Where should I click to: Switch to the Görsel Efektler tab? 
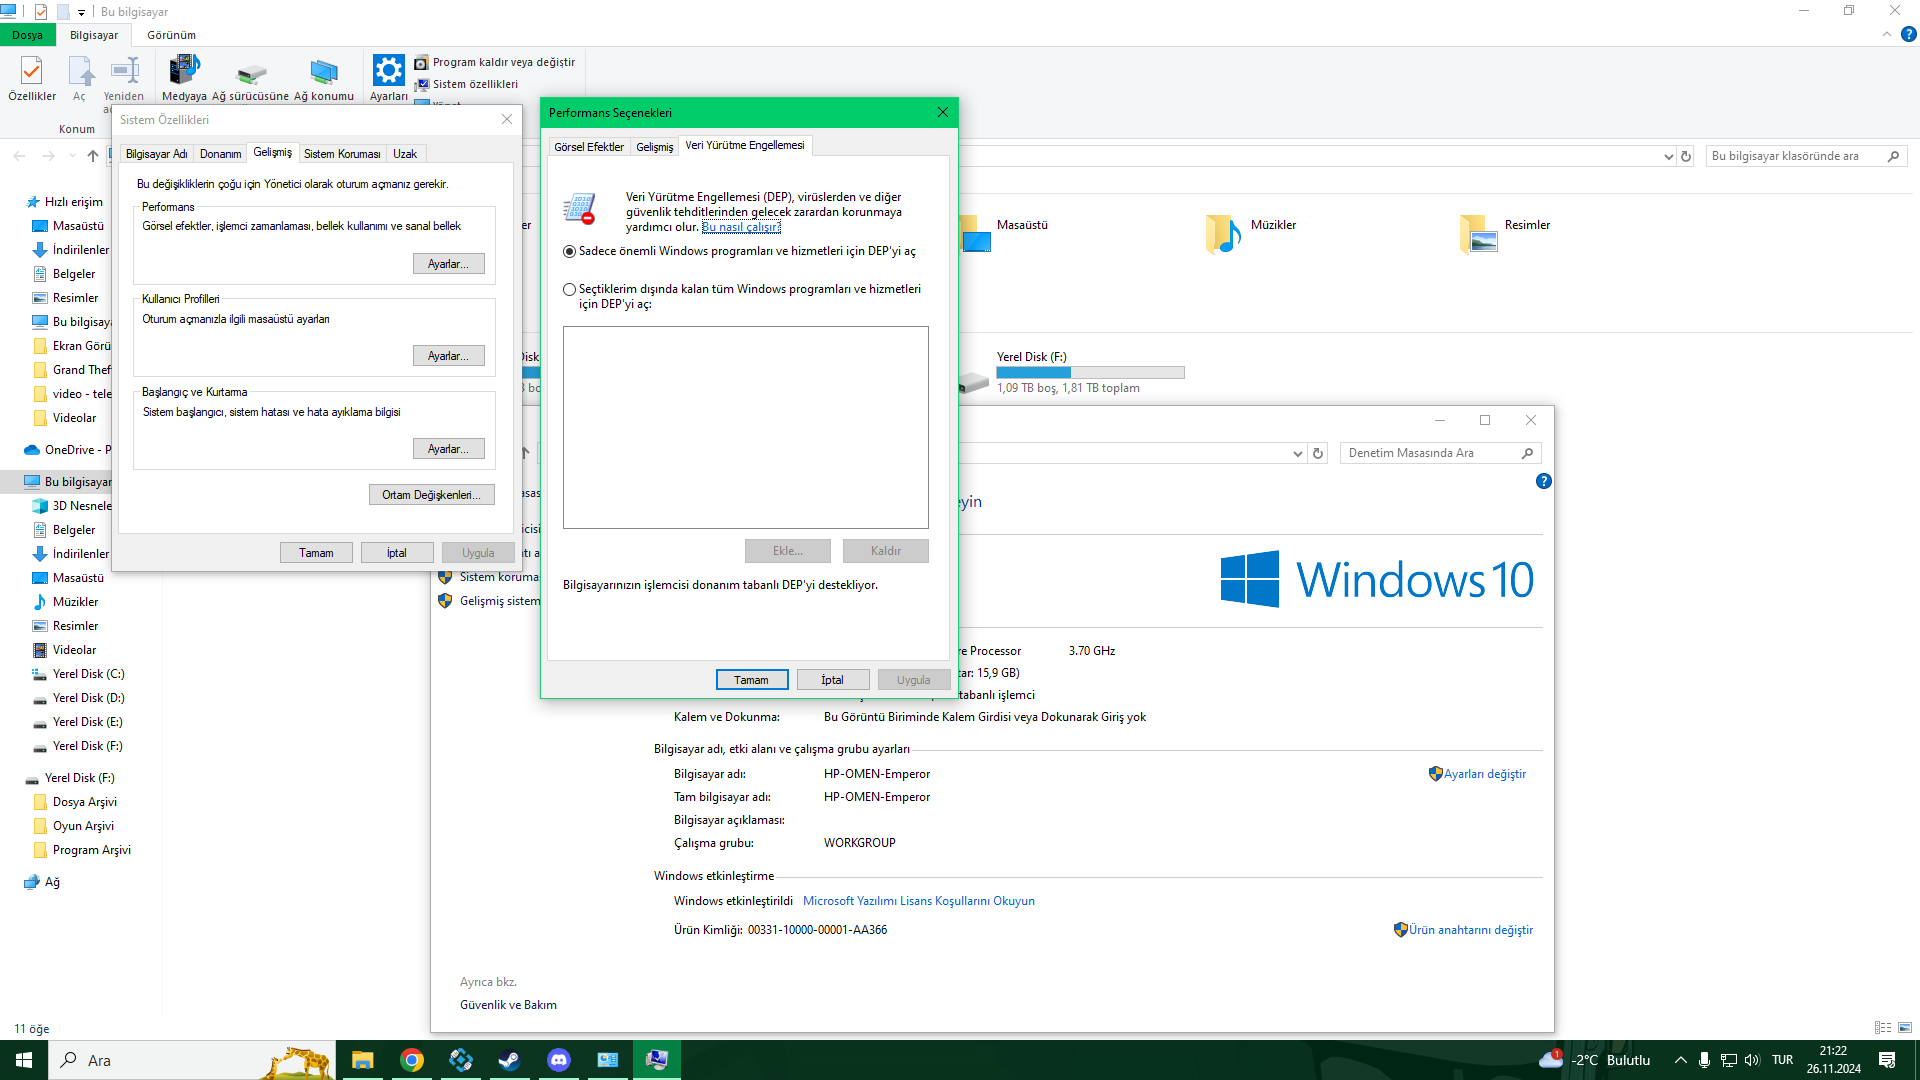[588, 147]
